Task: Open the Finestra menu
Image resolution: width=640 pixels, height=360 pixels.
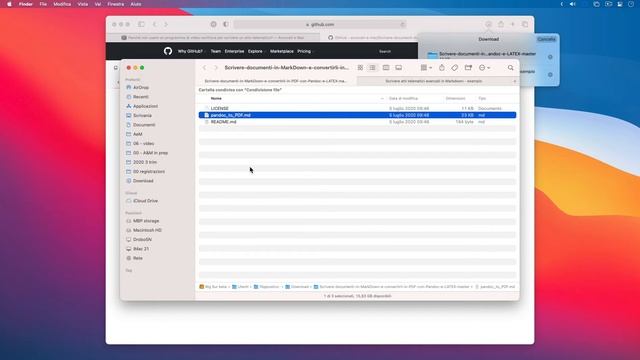Action: (116, 4)
